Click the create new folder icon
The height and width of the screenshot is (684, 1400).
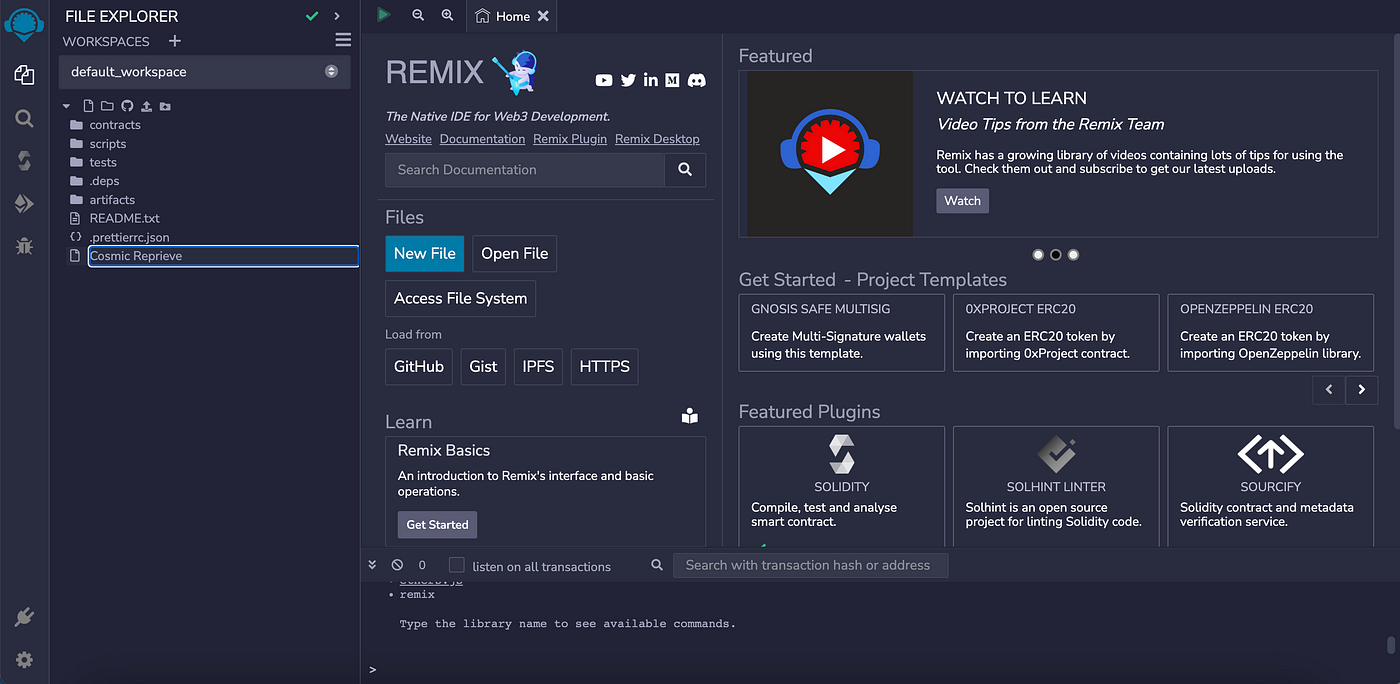107,106
